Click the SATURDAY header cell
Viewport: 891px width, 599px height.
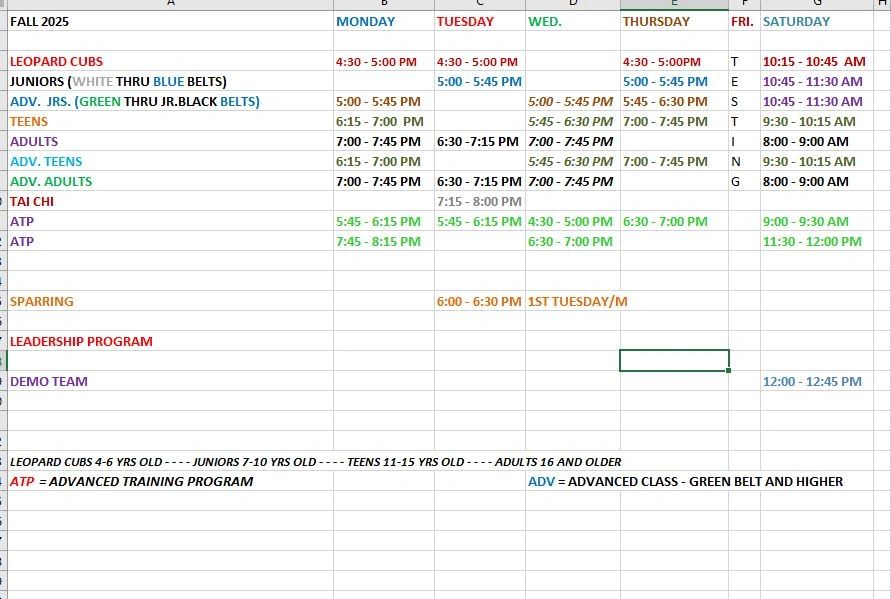click(796, 21)
